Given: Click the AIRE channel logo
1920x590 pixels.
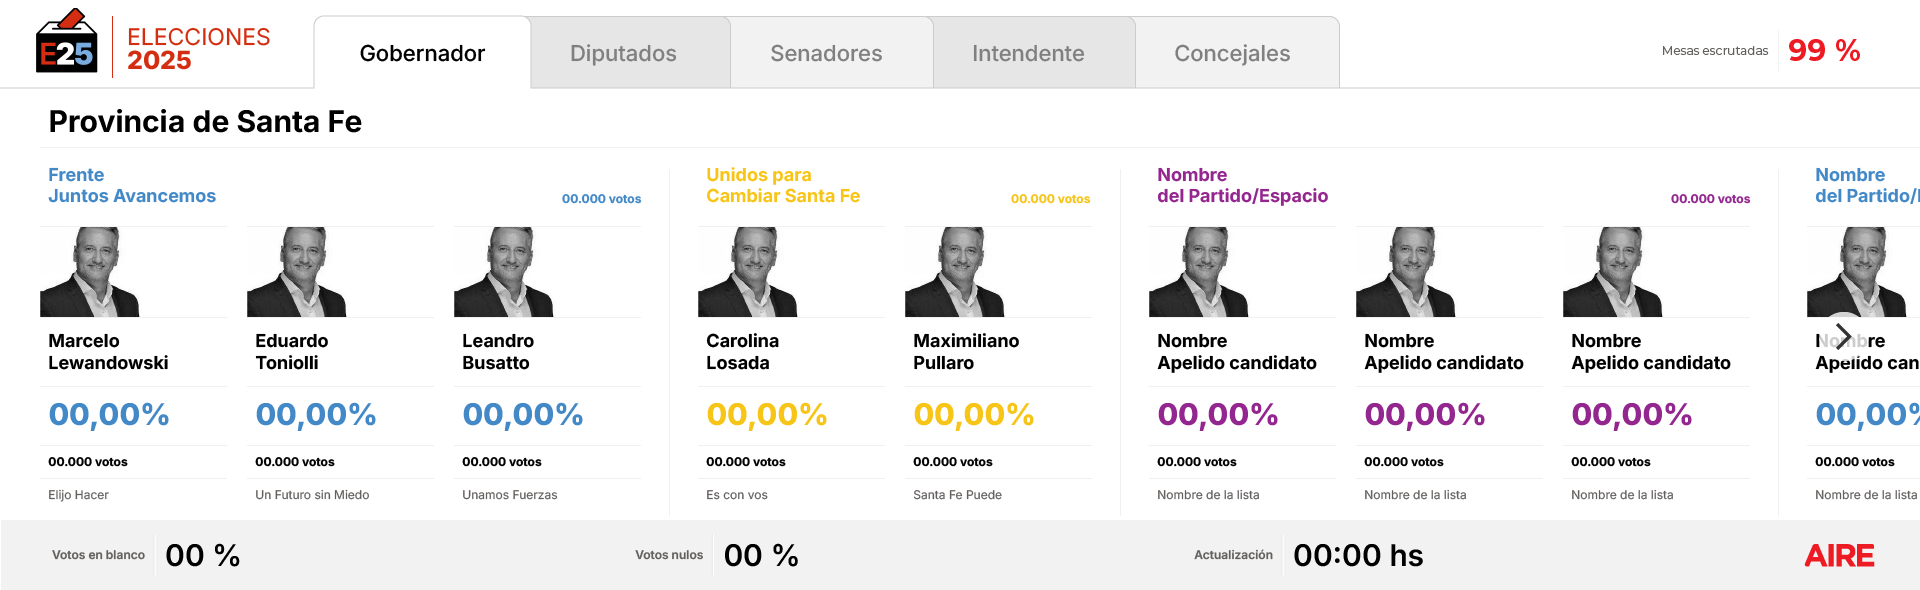Looking at the screenshot, I should pos(1839,555).
